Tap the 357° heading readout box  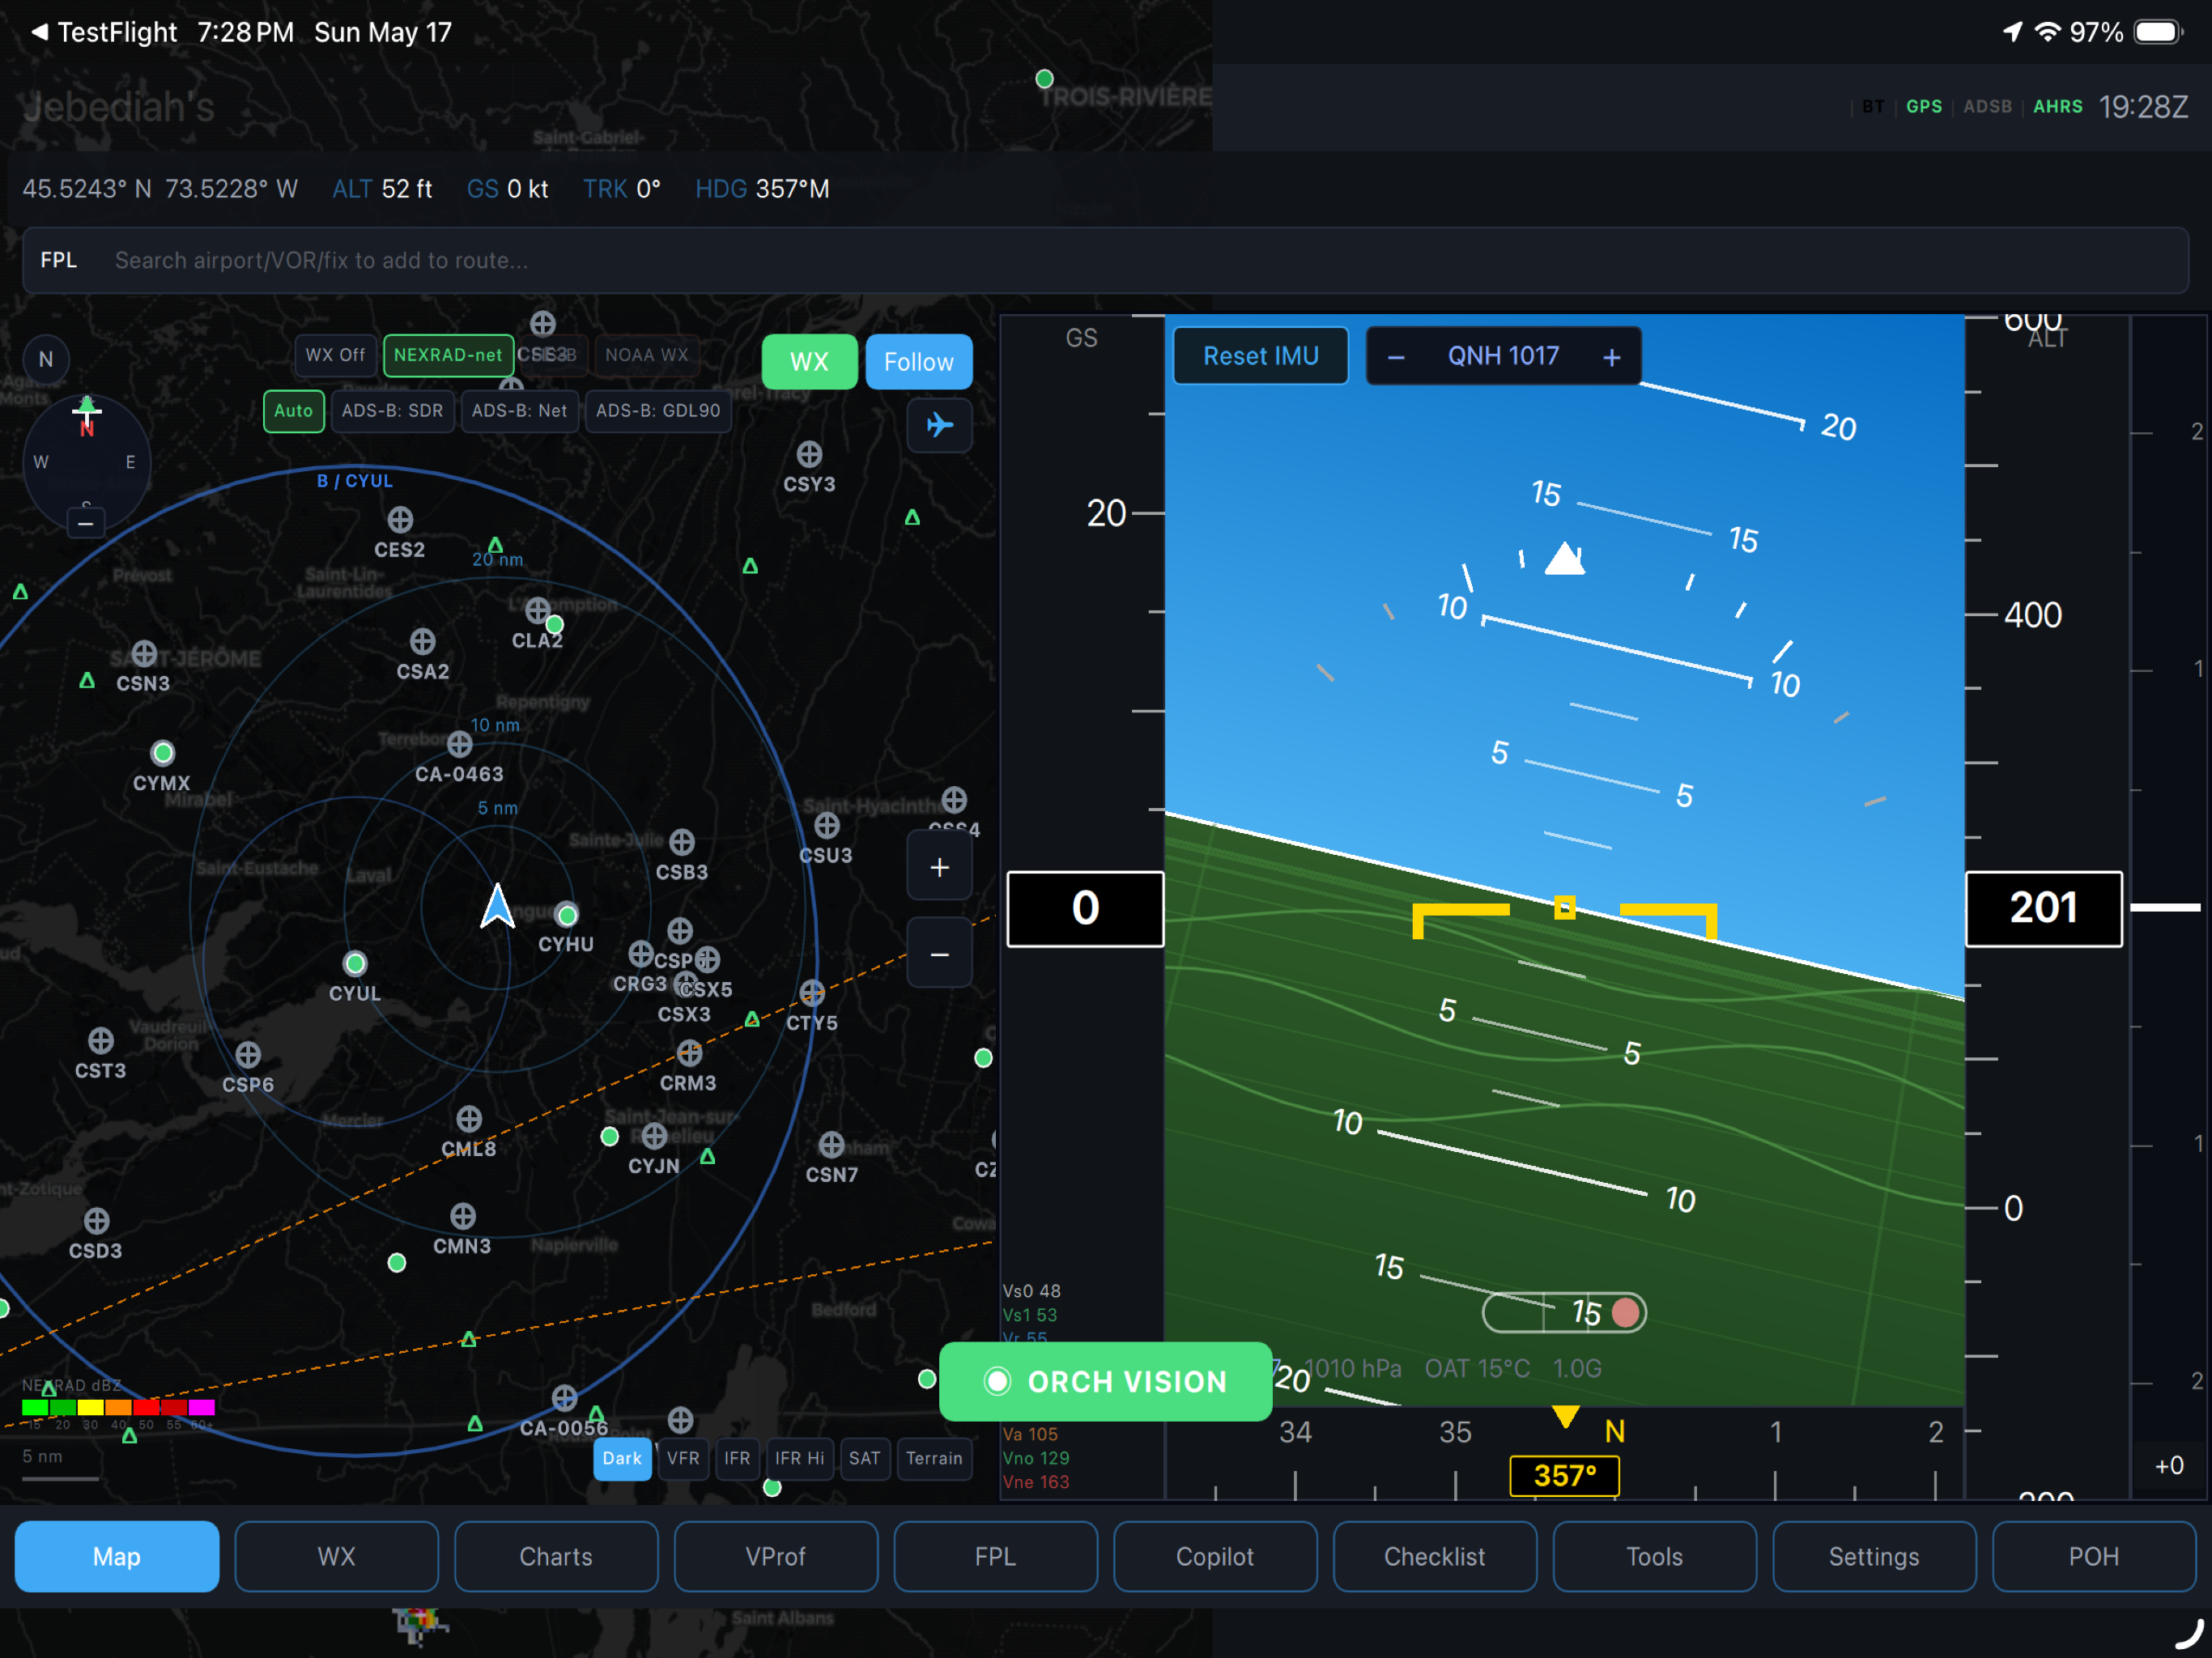coord(1564,1475)
